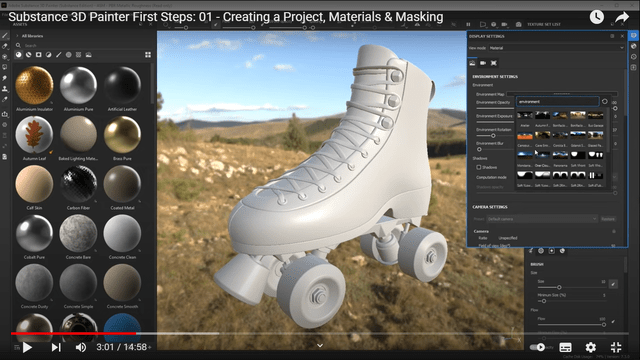Mute the YouTube video volume
Screen dimensions: 640x360
pyautogui.click(x=81, y=347)
